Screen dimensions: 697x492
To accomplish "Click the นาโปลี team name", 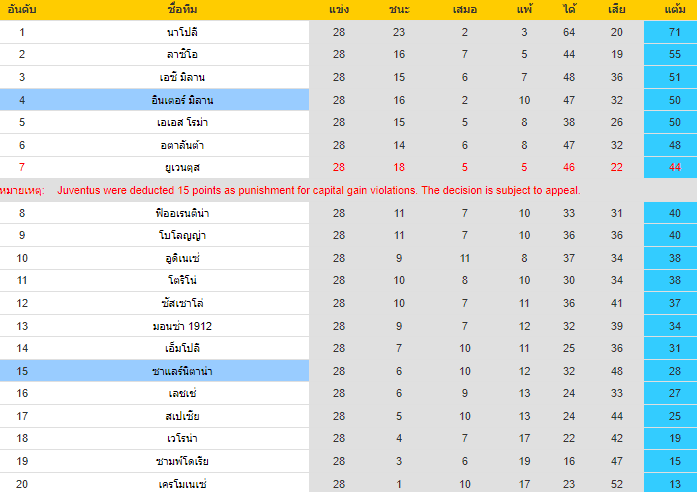I will click(x=182, y=32).
